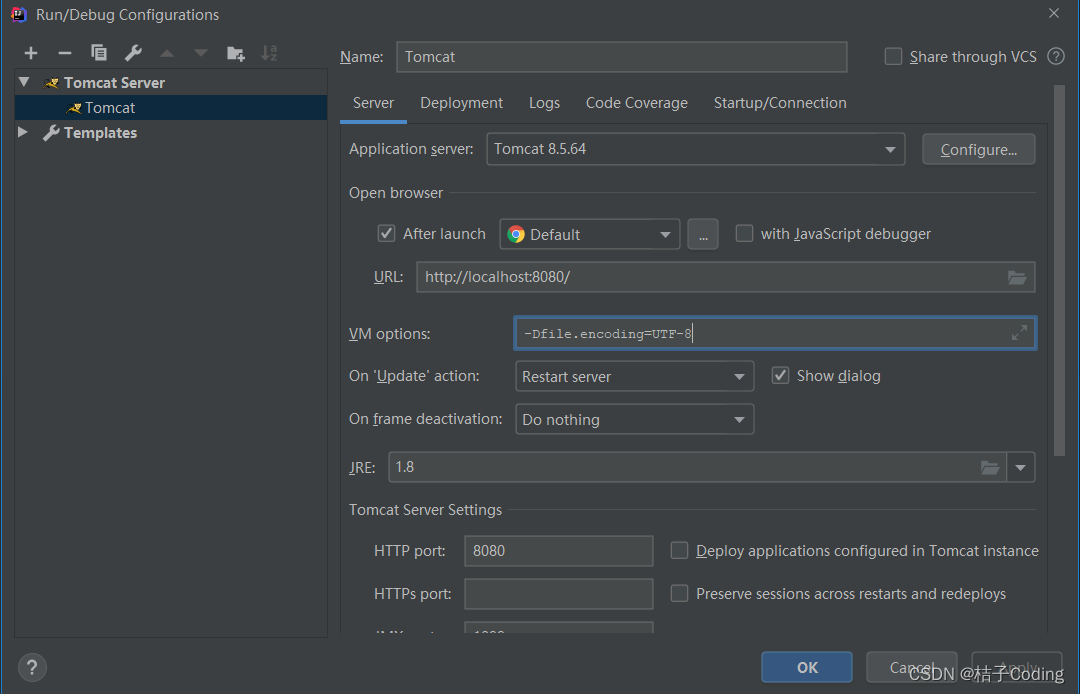Switch to the Deployment tab

461,103
